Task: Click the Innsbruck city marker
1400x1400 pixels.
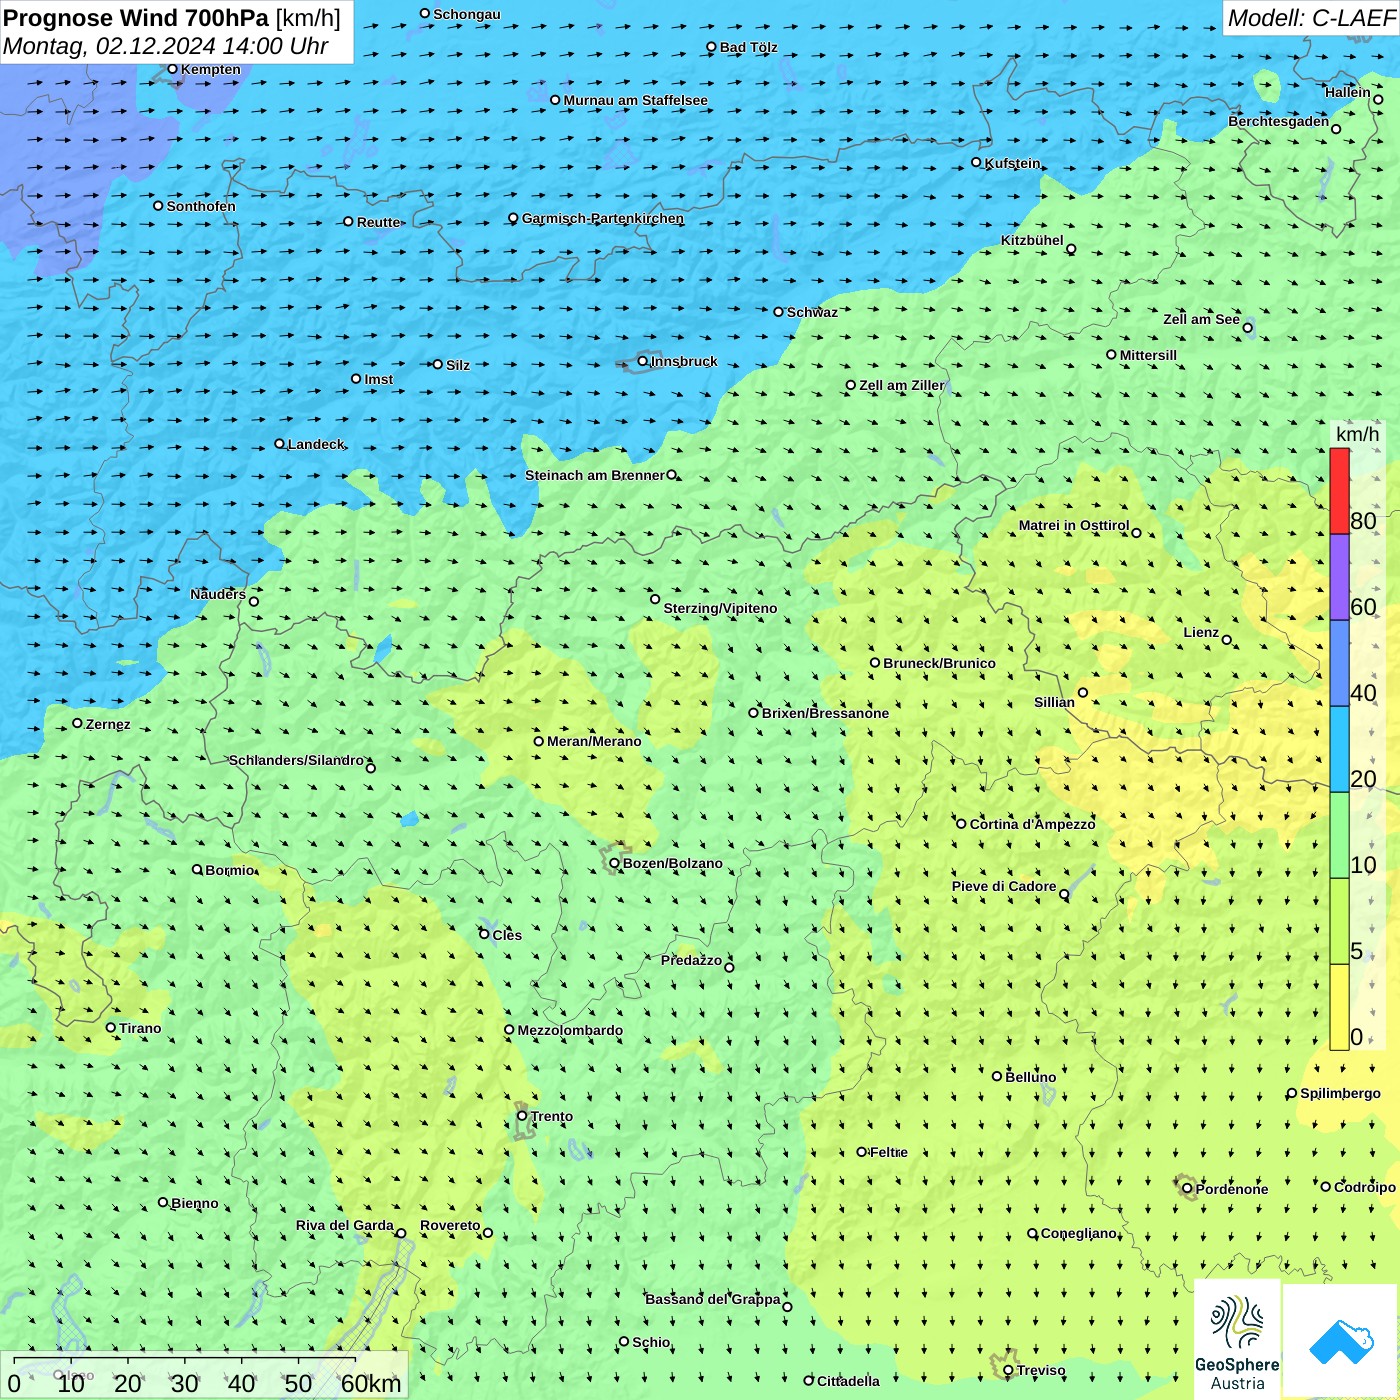Action: [643, 361]
